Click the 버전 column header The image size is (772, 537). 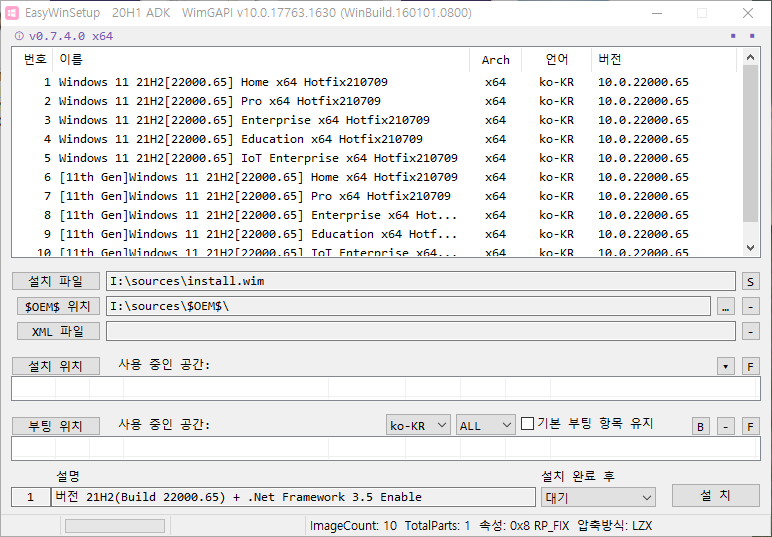664,60
